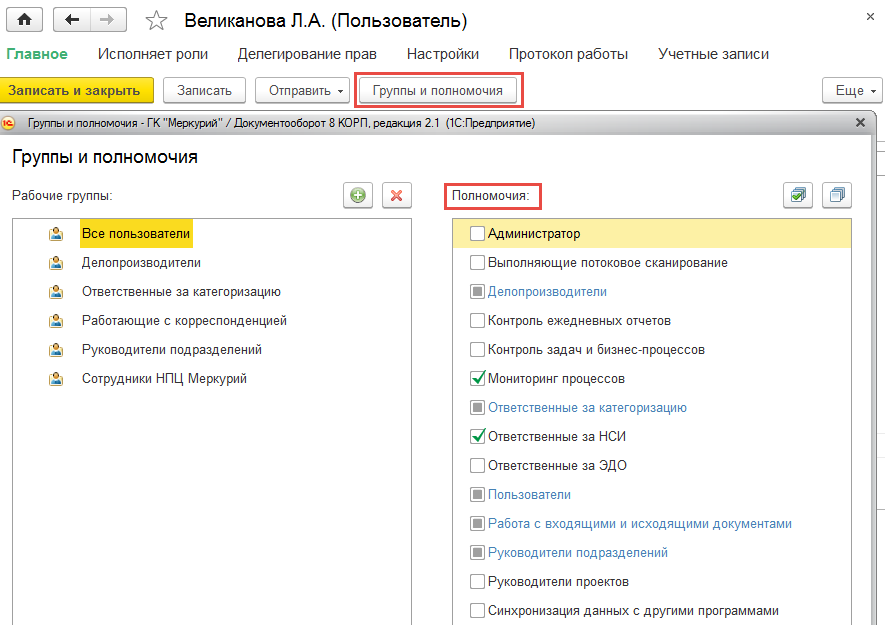Click the Администратор permission label

tap(534, 234)
